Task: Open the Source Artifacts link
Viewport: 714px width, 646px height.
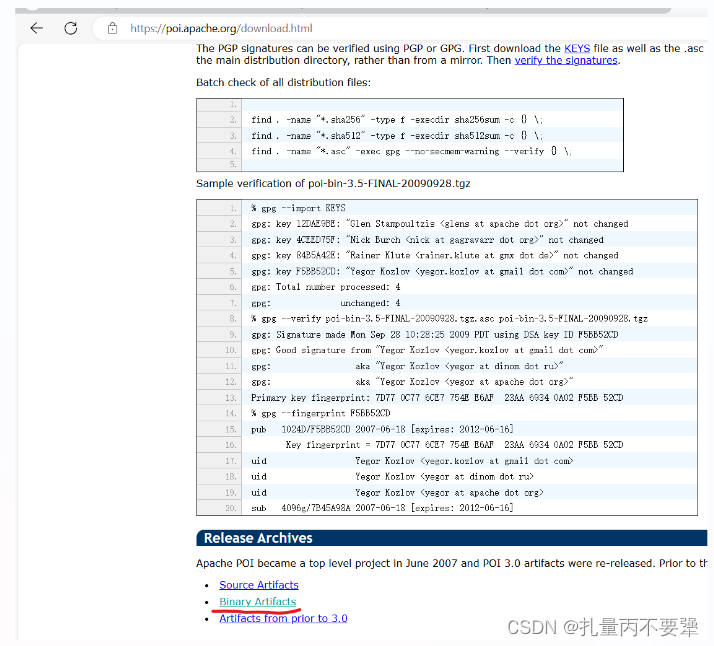Action: (x=259, y=585)
